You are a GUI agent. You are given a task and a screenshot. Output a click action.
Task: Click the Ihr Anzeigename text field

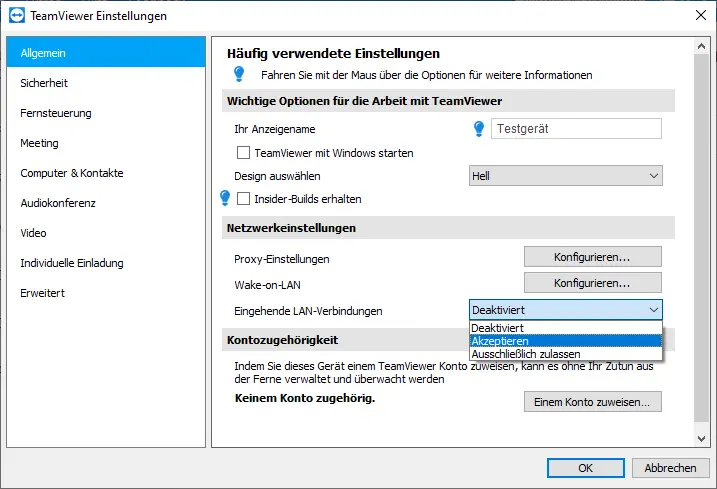[576, 129]
